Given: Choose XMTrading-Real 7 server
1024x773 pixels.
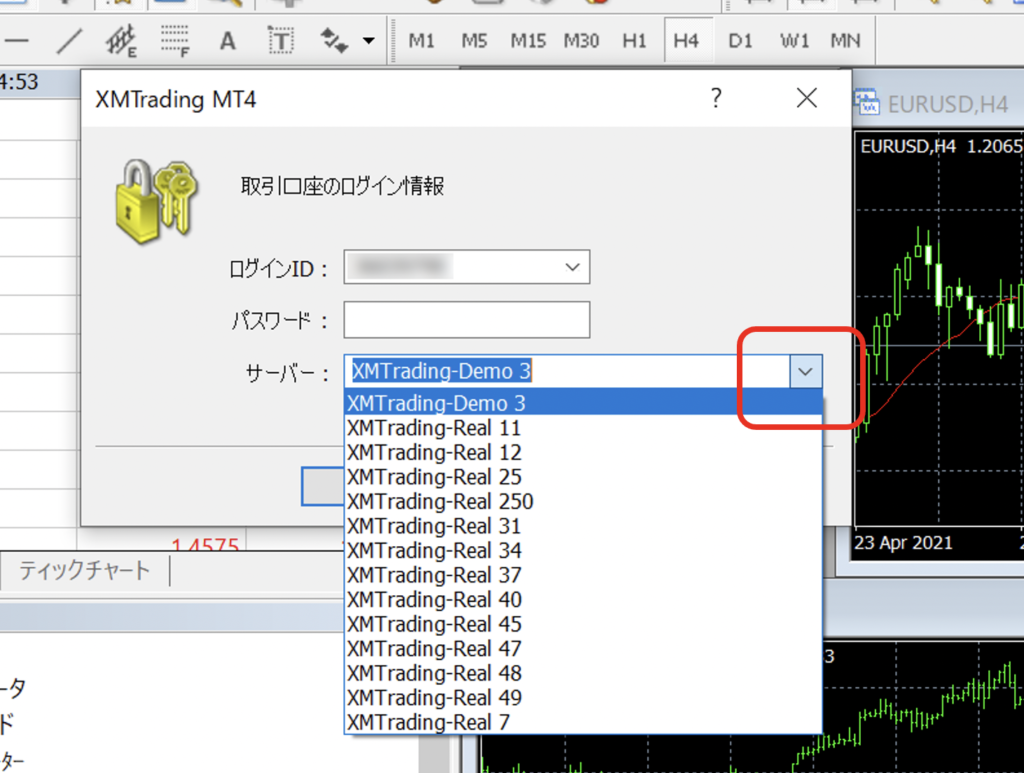Looking at the screenshot, I should pyautogui.click(x=583, y=722).
